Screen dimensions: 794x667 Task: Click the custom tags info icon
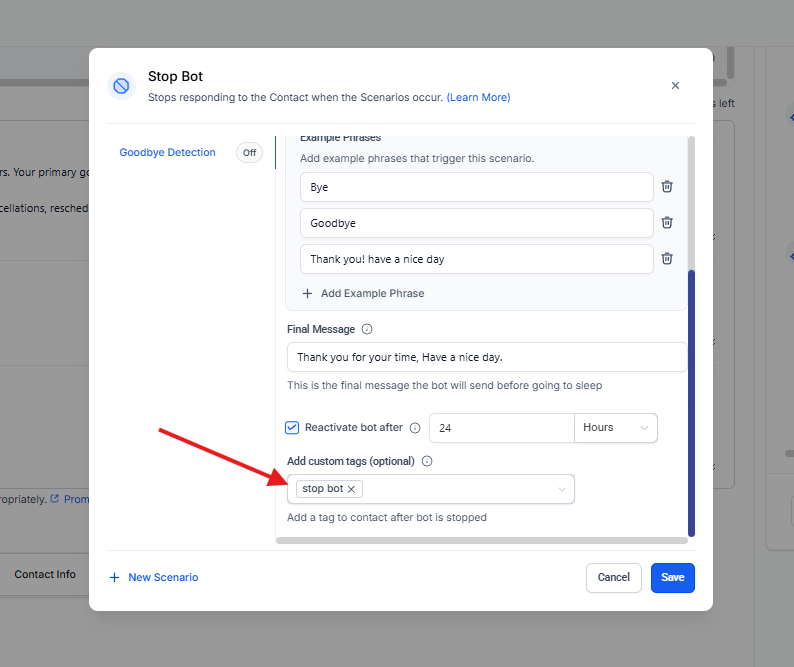427,461
